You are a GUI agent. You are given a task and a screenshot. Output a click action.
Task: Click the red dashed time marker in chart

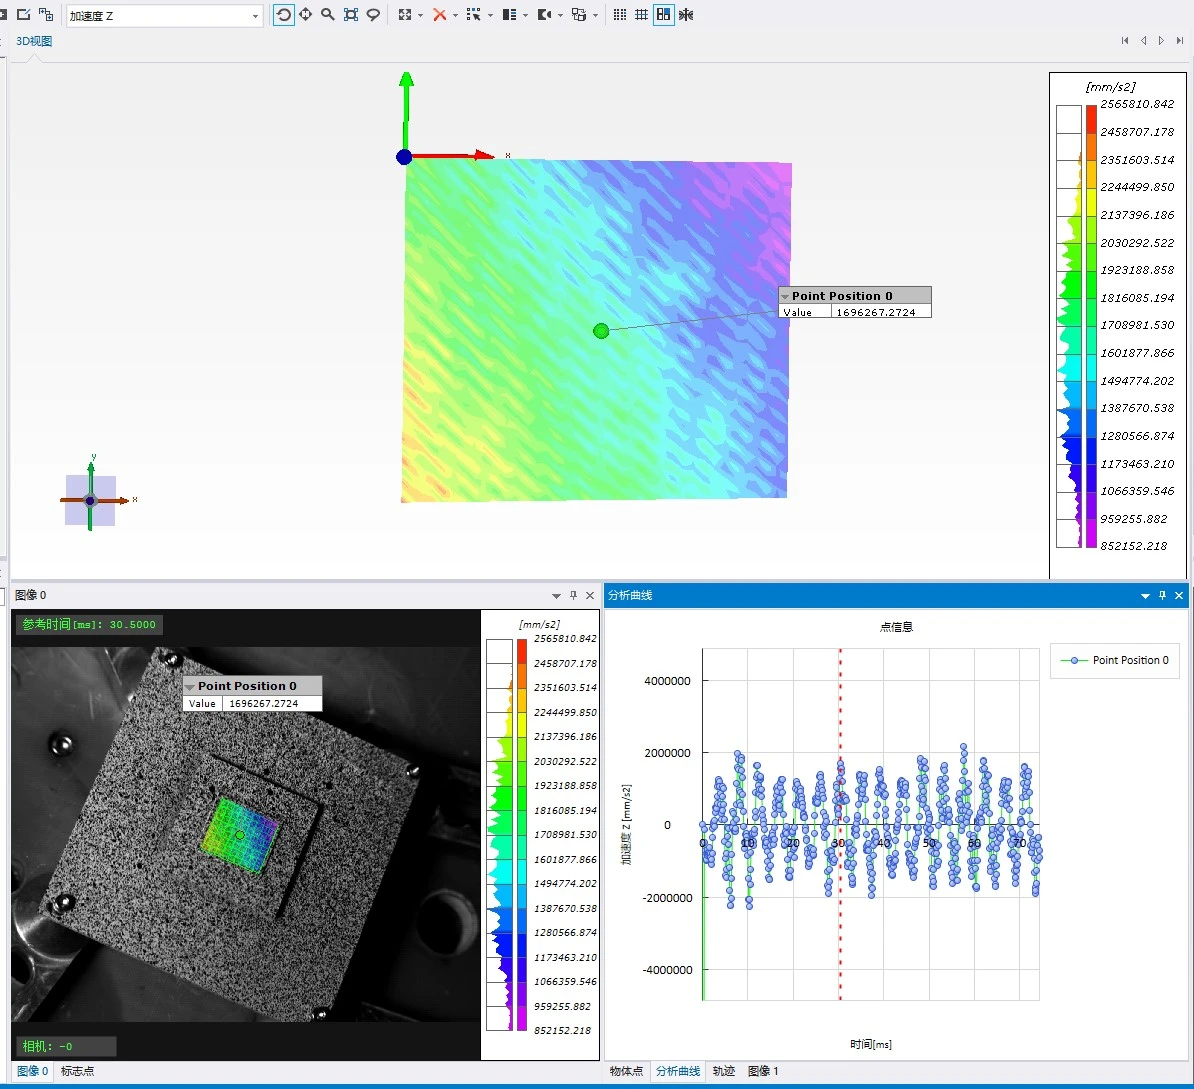840,824
